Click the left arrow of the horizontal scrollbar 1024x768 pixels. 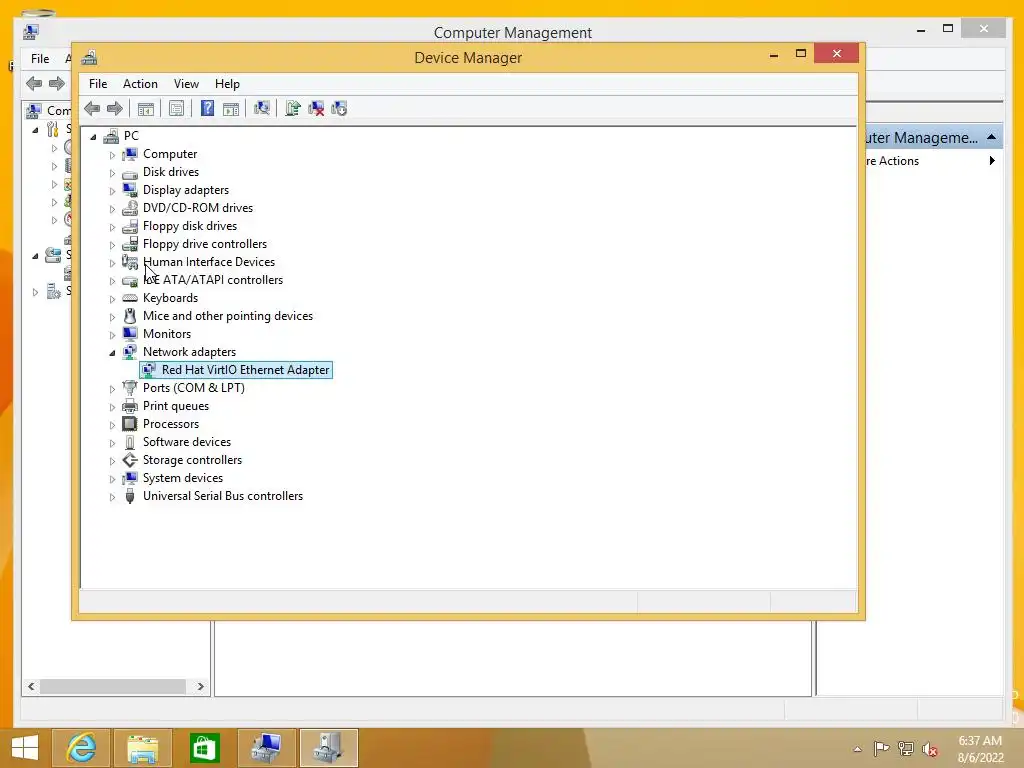31,686
